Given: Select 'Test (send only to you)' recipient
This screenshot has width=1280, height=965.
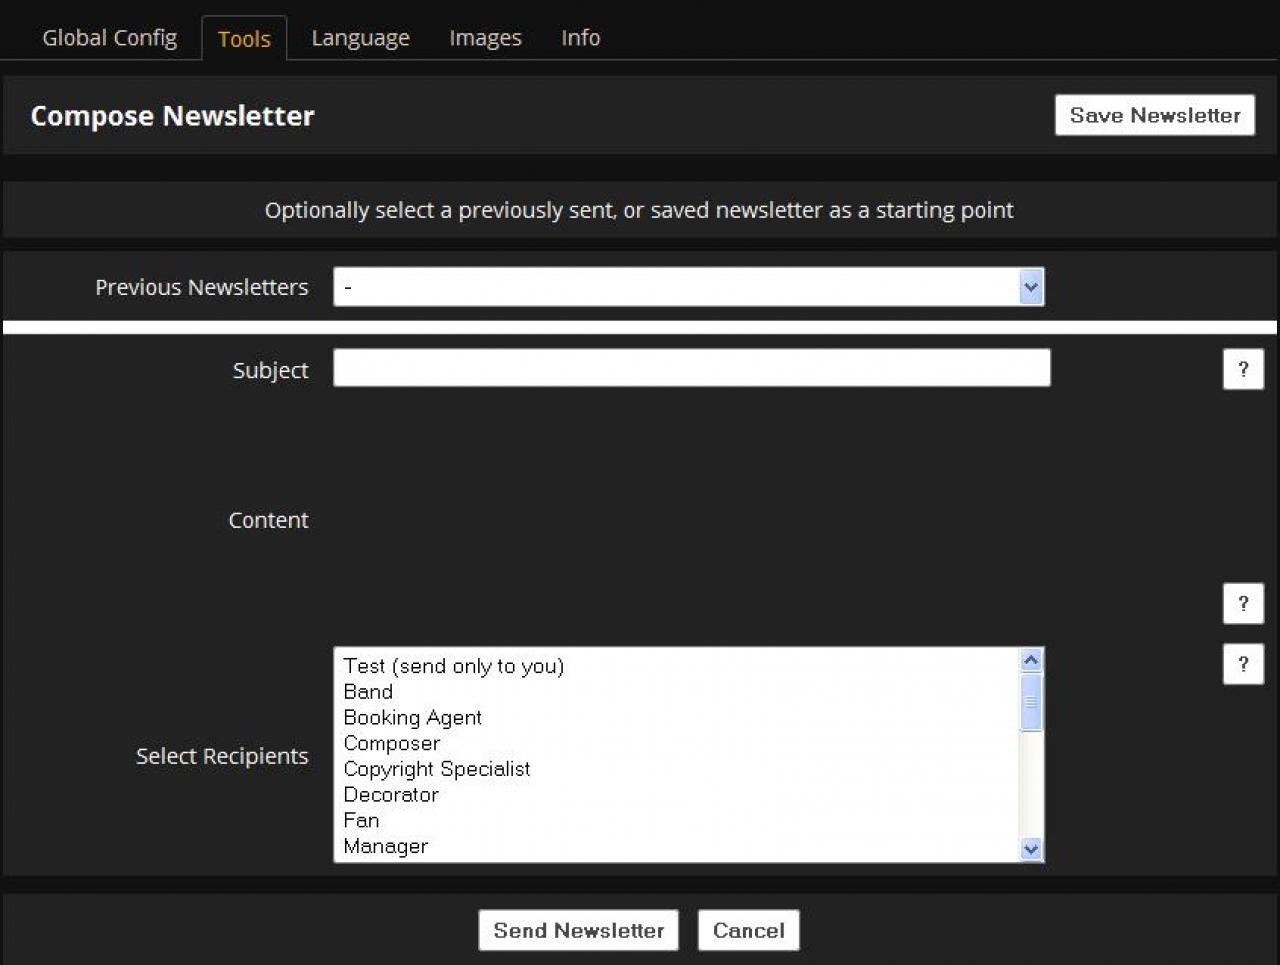Looking at the screenshot, I should tap(453, 666).
